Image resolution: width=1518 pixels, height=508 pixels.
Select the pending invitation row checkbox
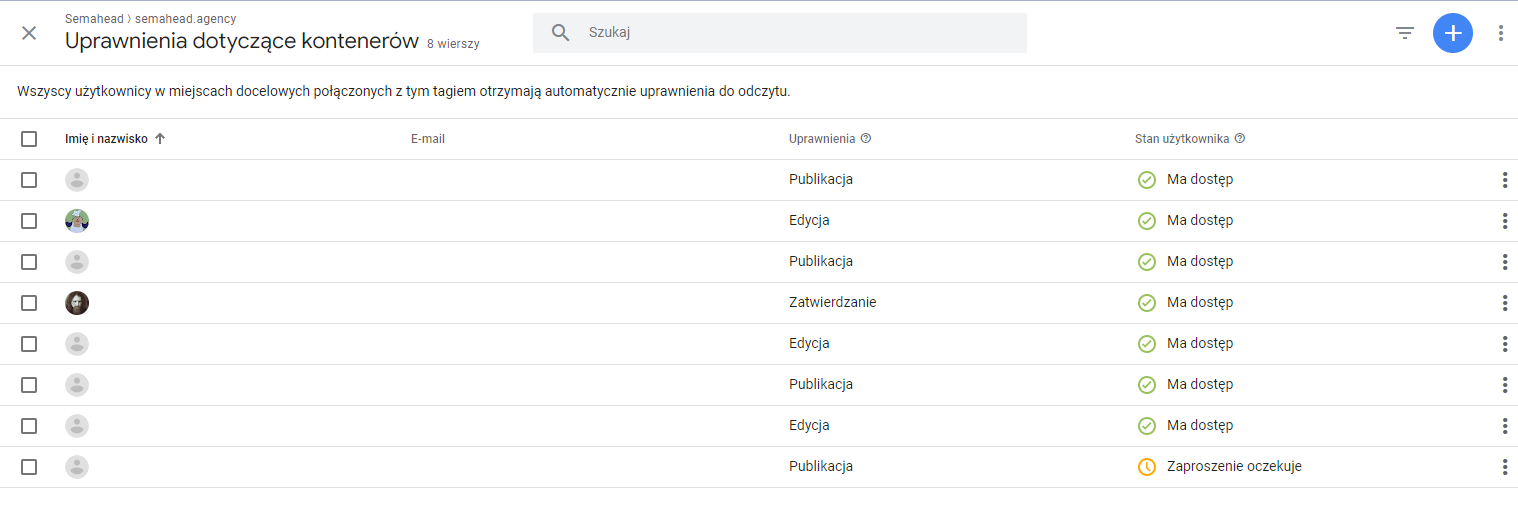(x=29, y=467)
